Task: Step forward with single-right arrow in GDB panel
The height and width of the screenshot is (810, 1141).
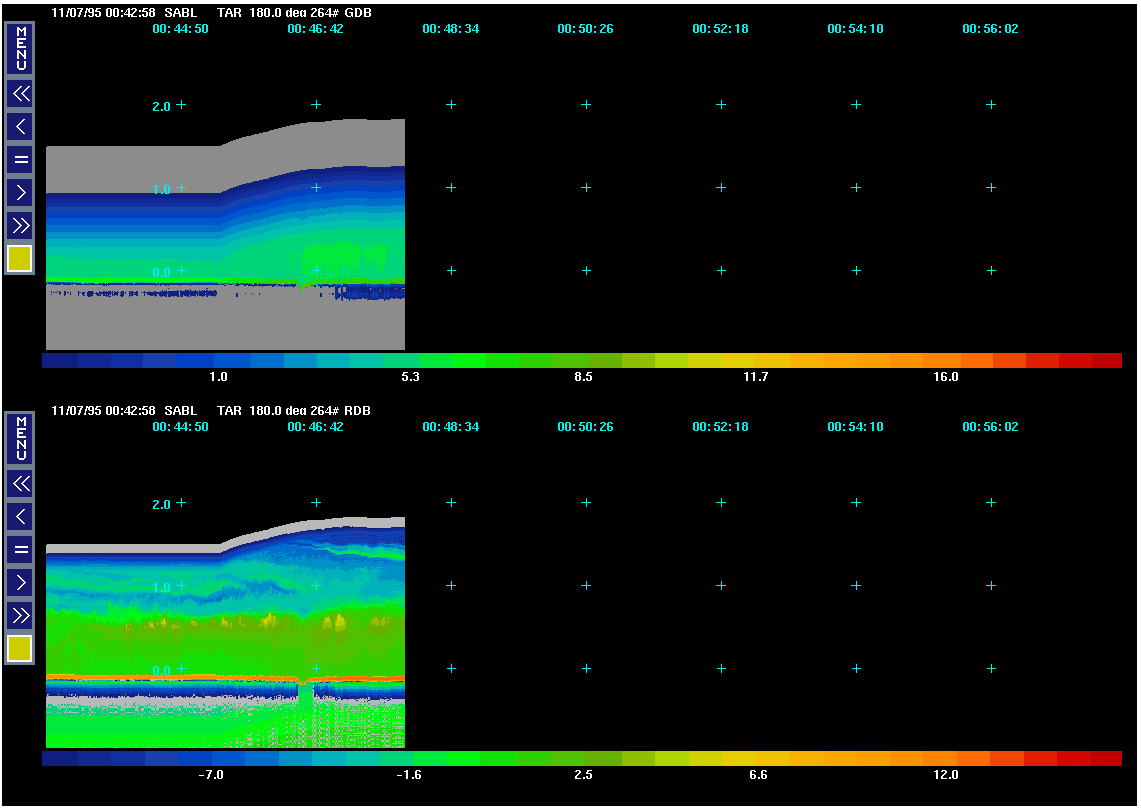Action: pyautogui.click(x=20, y=192)
